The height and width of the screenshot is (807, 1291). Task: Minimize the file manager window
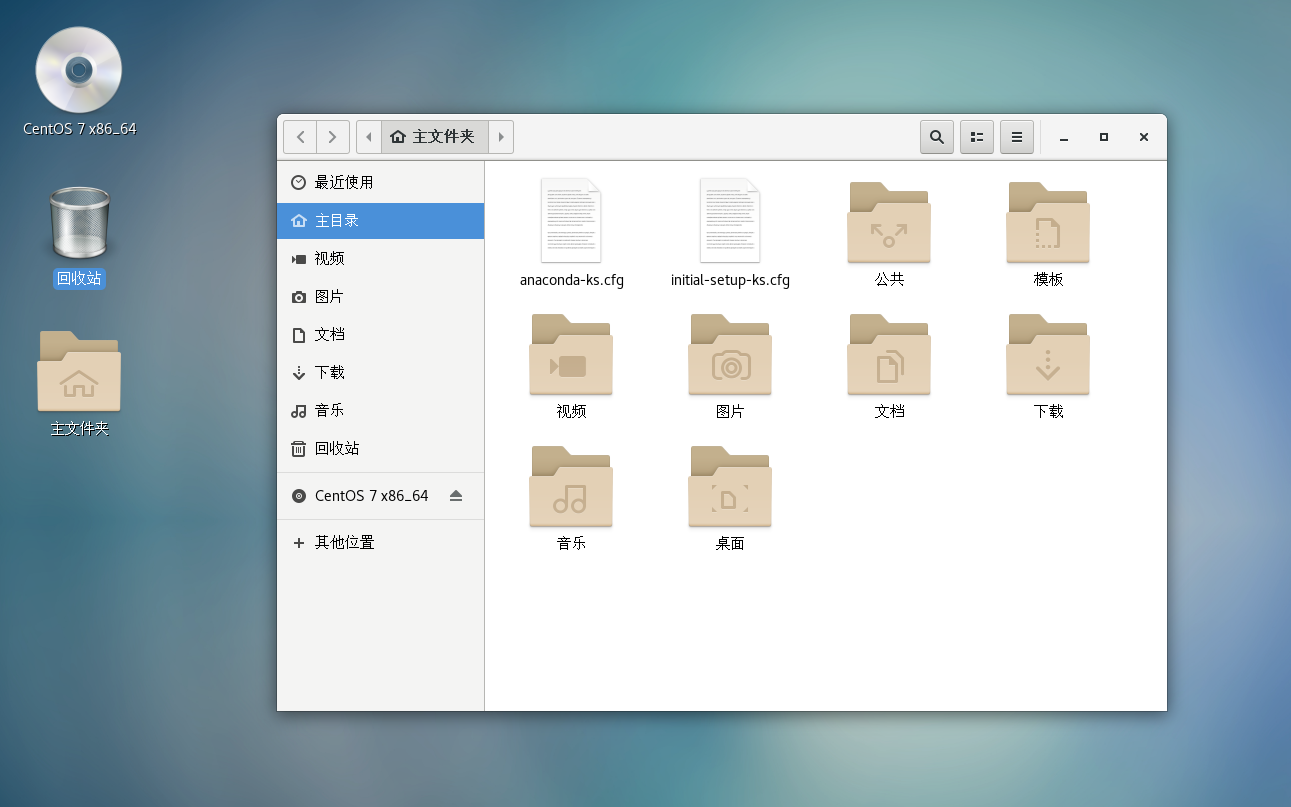[1064, 137]
